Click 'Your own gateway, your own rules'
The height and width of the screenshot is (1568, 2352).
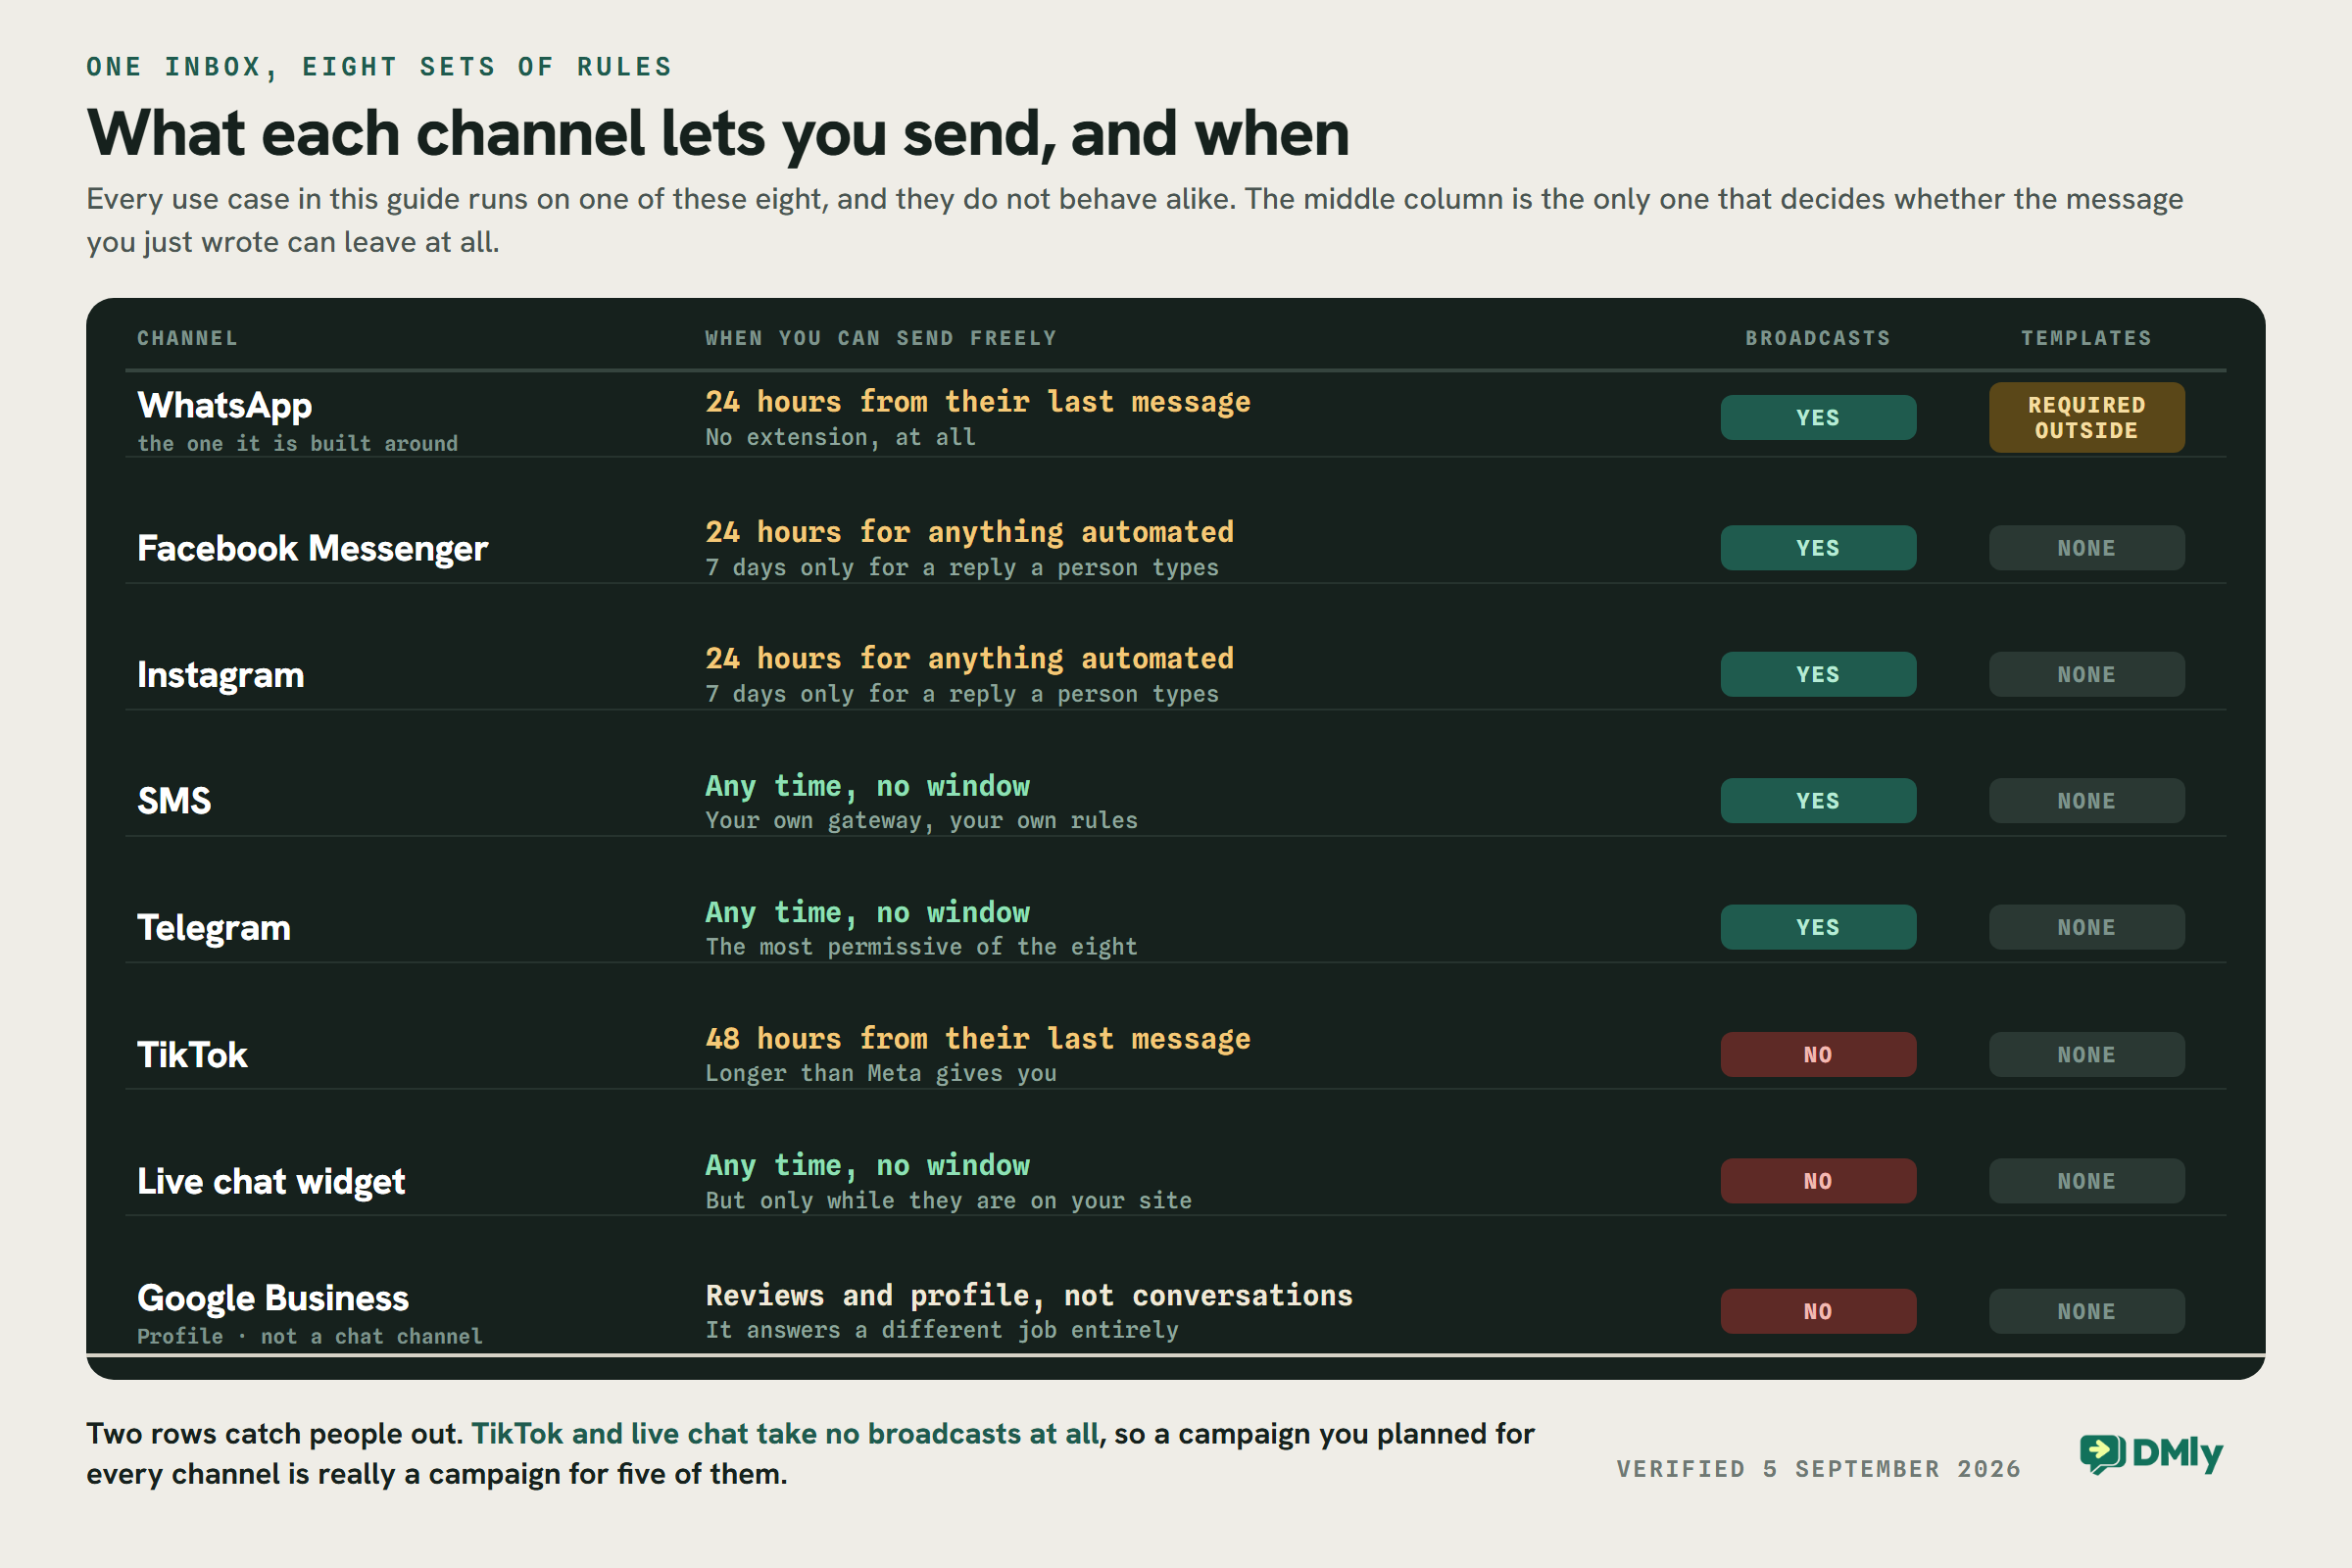pyautogui.click(x=921, y=821)
